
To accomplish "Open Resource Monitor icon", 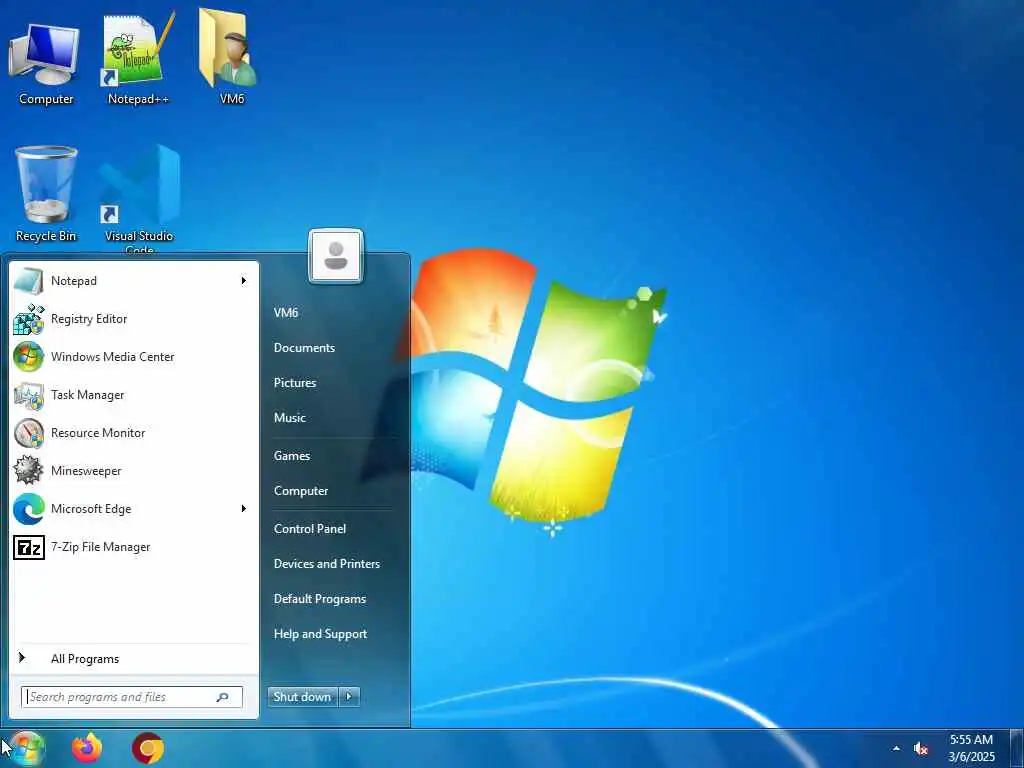I will coord(29,433).
